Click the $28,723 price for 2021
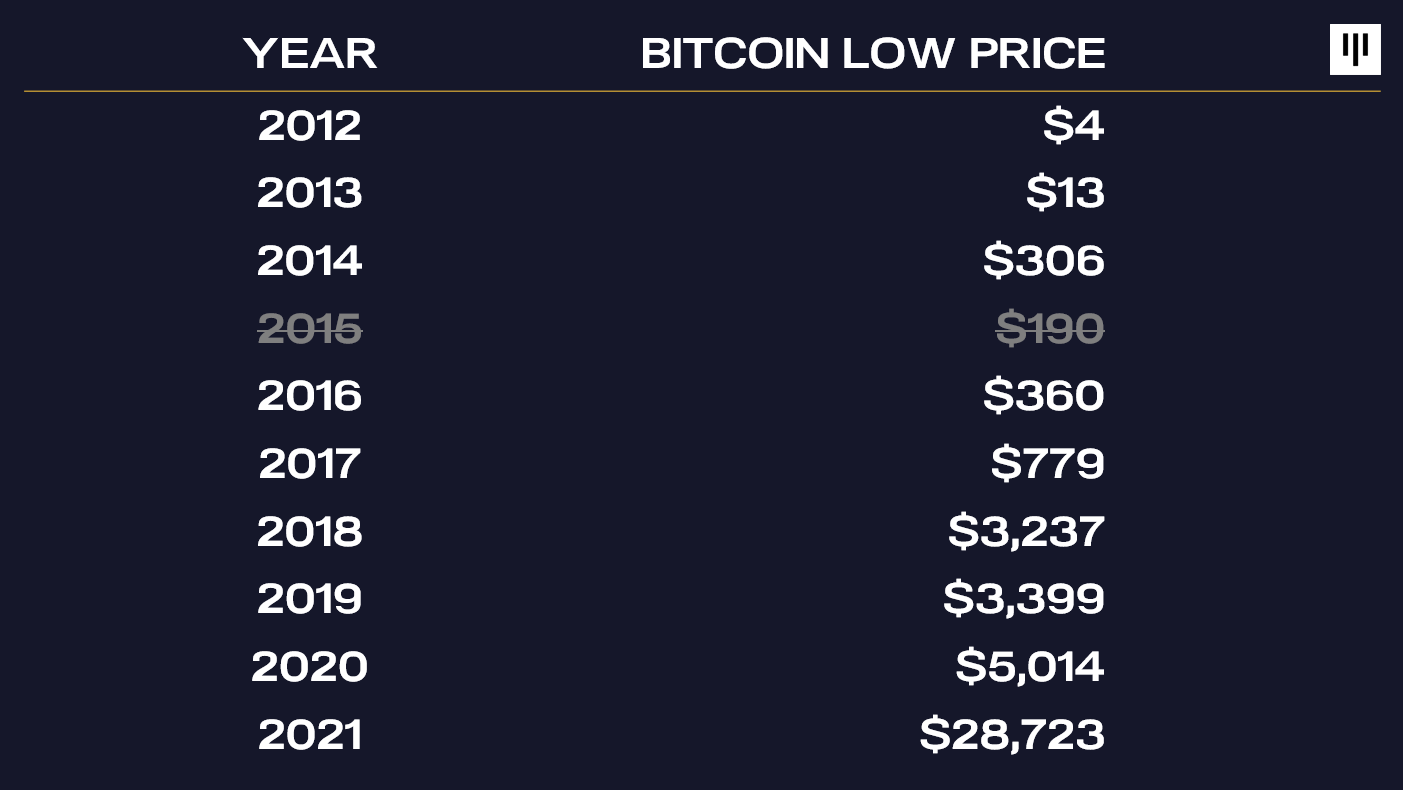Image resolution: width=1404 pixels, height=790 pixels. (1012, 734)
